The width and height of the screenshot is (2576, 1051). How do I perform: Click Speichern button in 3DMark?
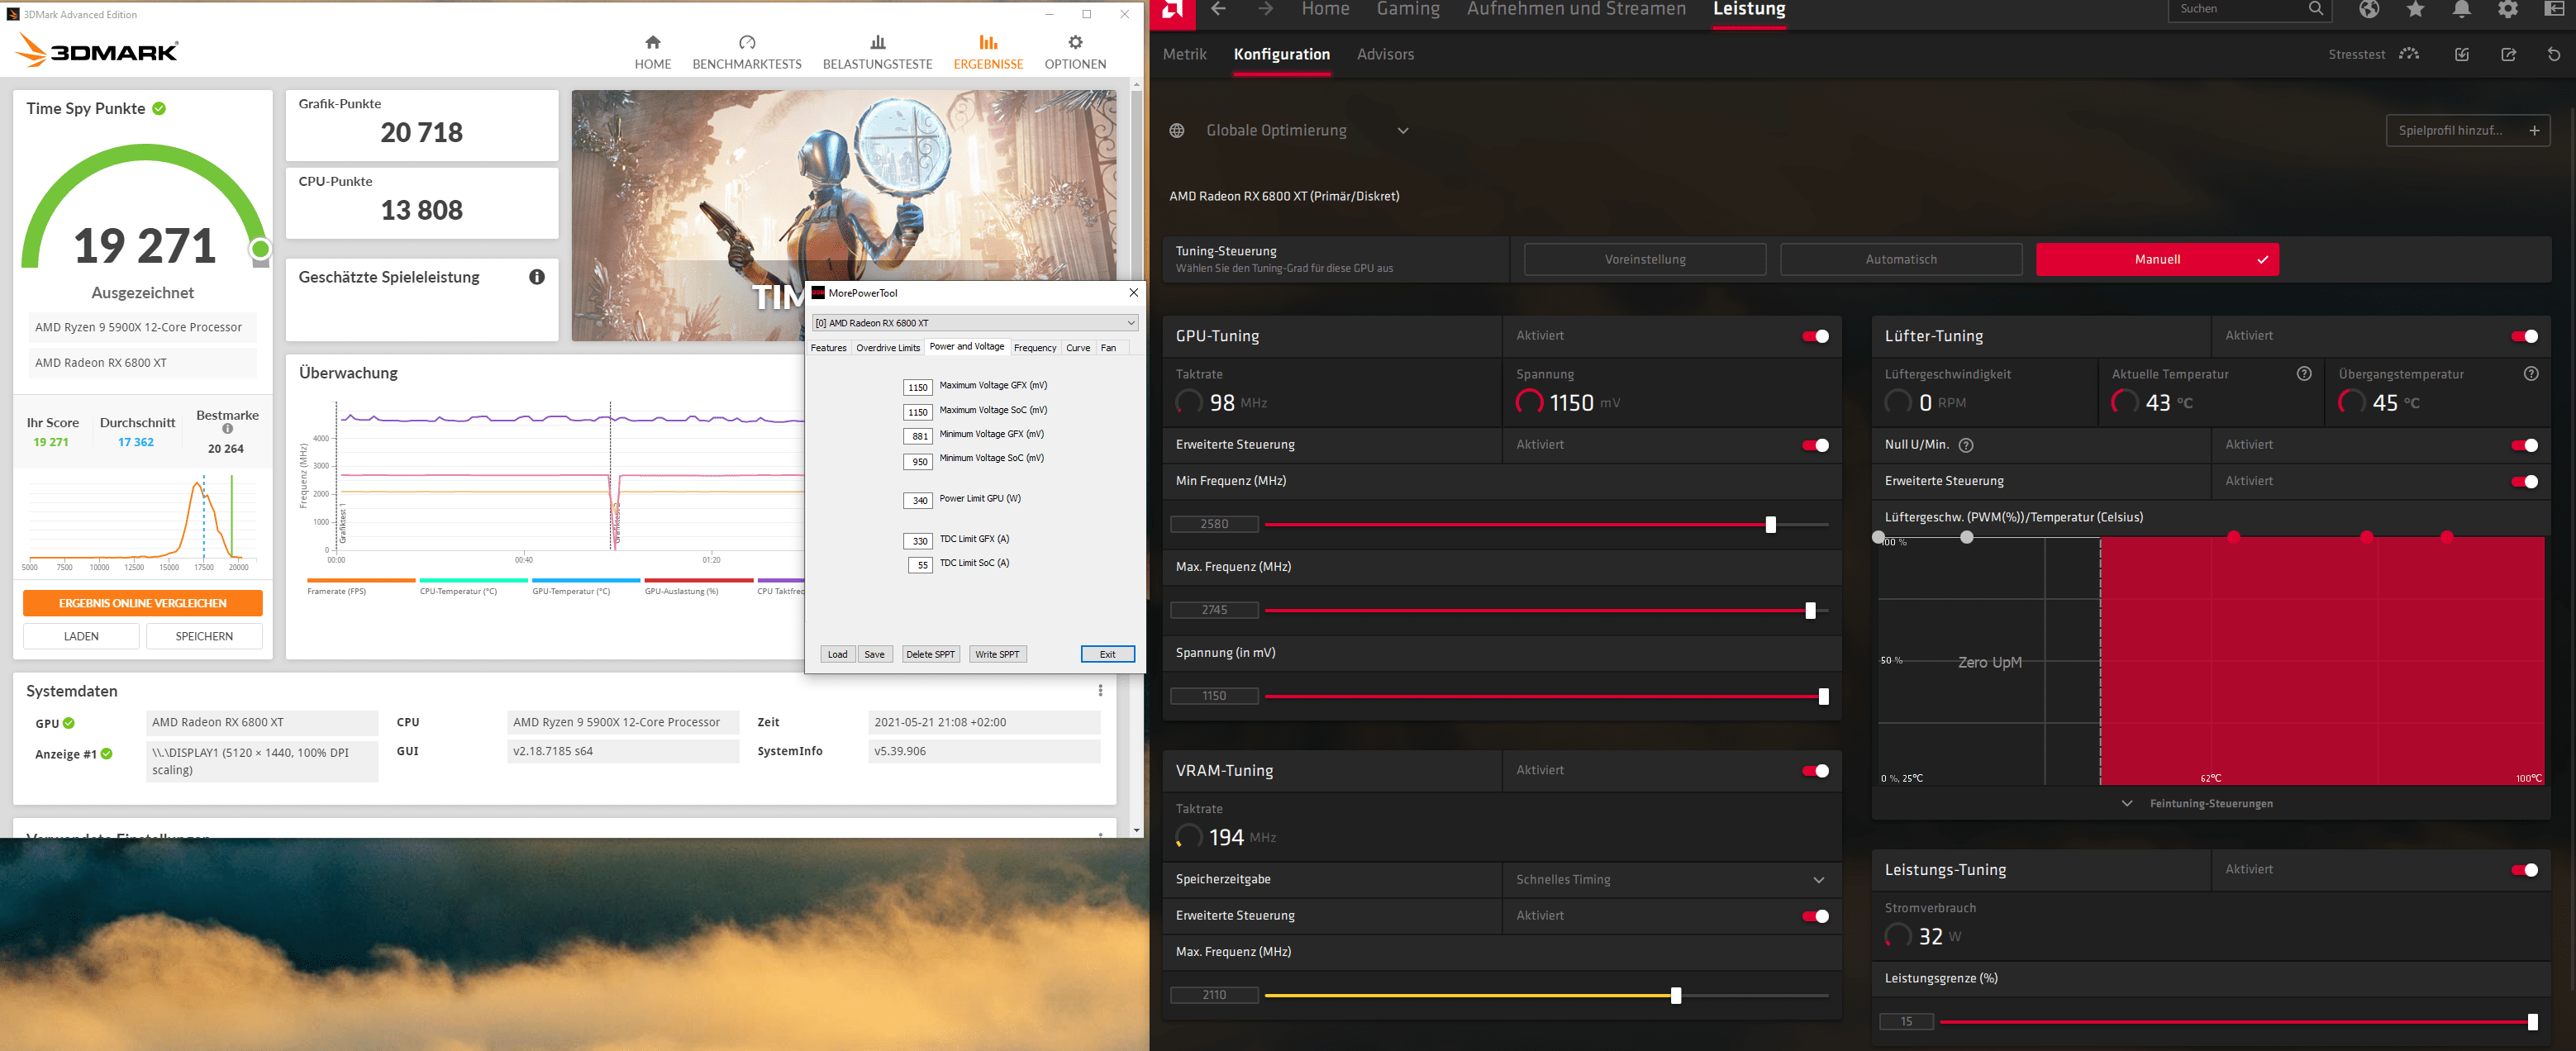(204, 636)
